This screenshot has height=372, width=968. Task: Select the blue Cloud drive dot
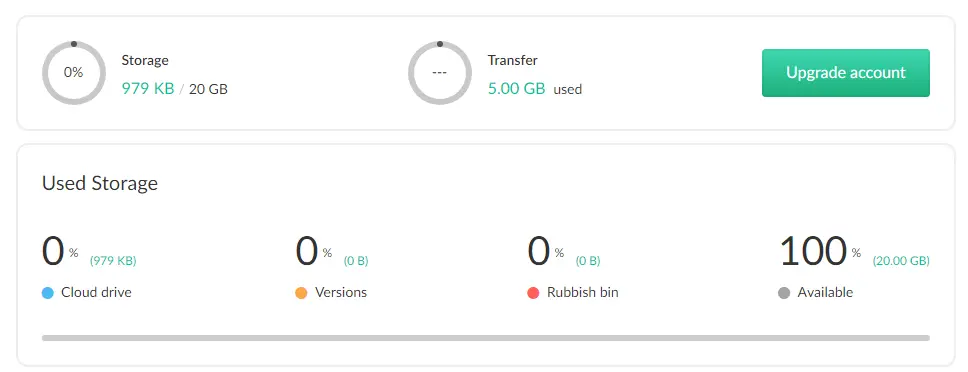coord(48,293)
